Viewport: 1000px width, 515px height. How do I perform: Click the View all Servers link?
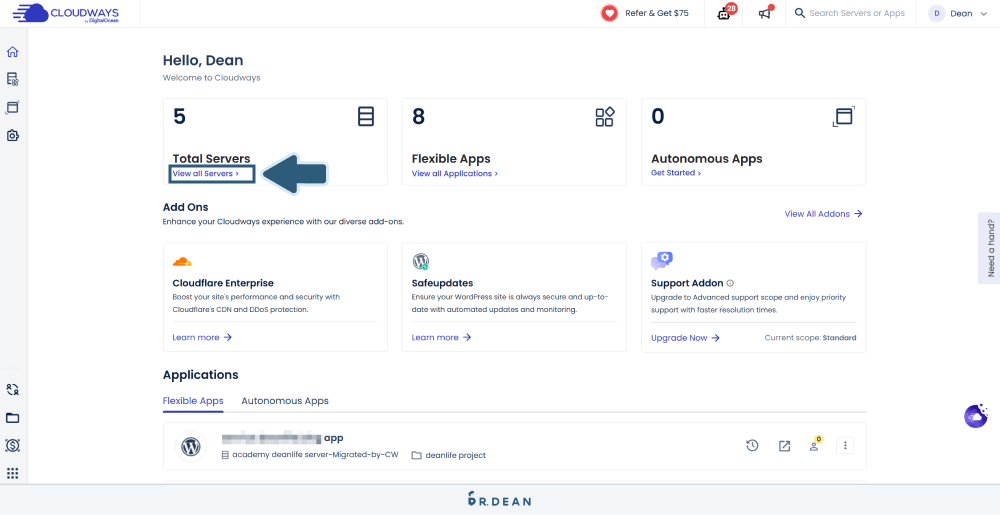pyautogui.click(x=205, y=174)
